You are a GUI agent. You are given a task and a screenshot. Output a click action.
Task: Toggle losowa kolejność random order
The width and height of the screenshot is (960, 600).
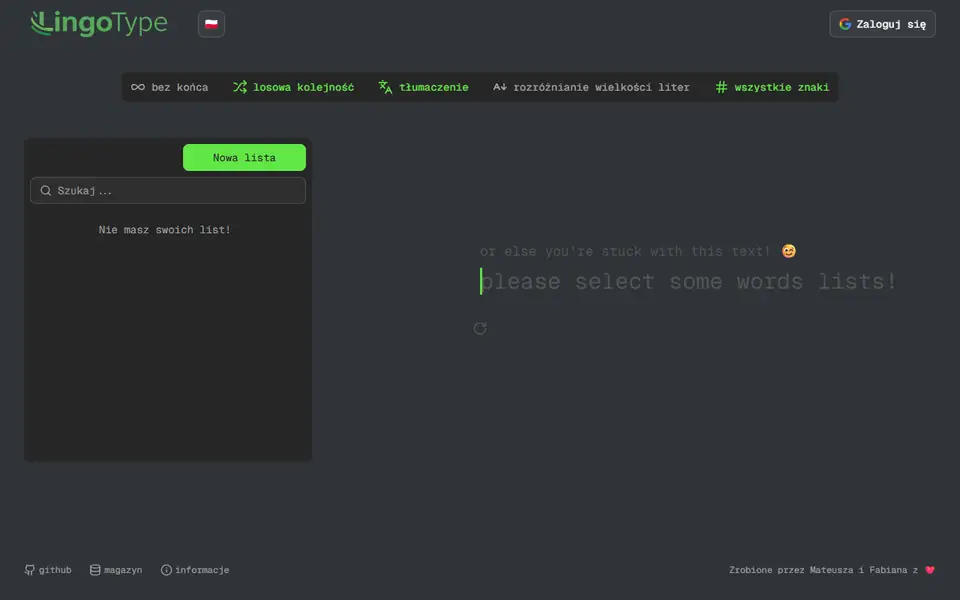[x=293, y=87]
